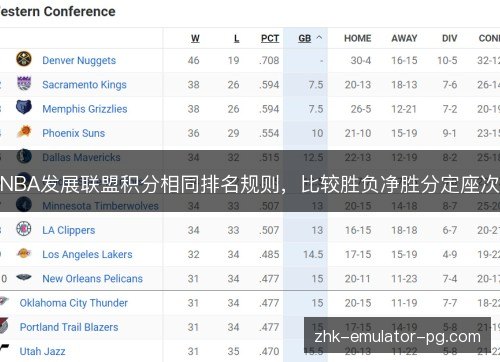Click the LA Clippers logo
Image resolution: width=500 pixels, height=362 pixels.
(x=24, y=229)
